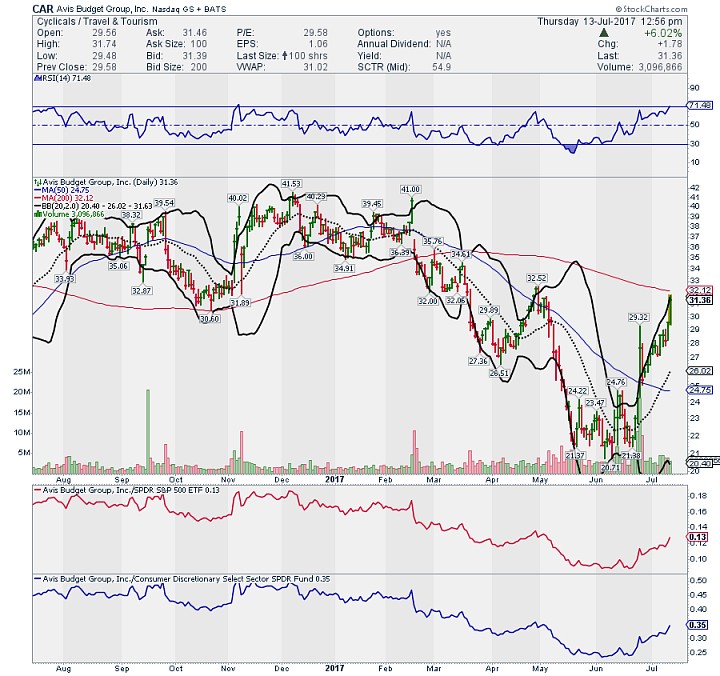Click the 29.32 price label
The height and width of the screenshot is (676, 720).
tap(638, 317)
